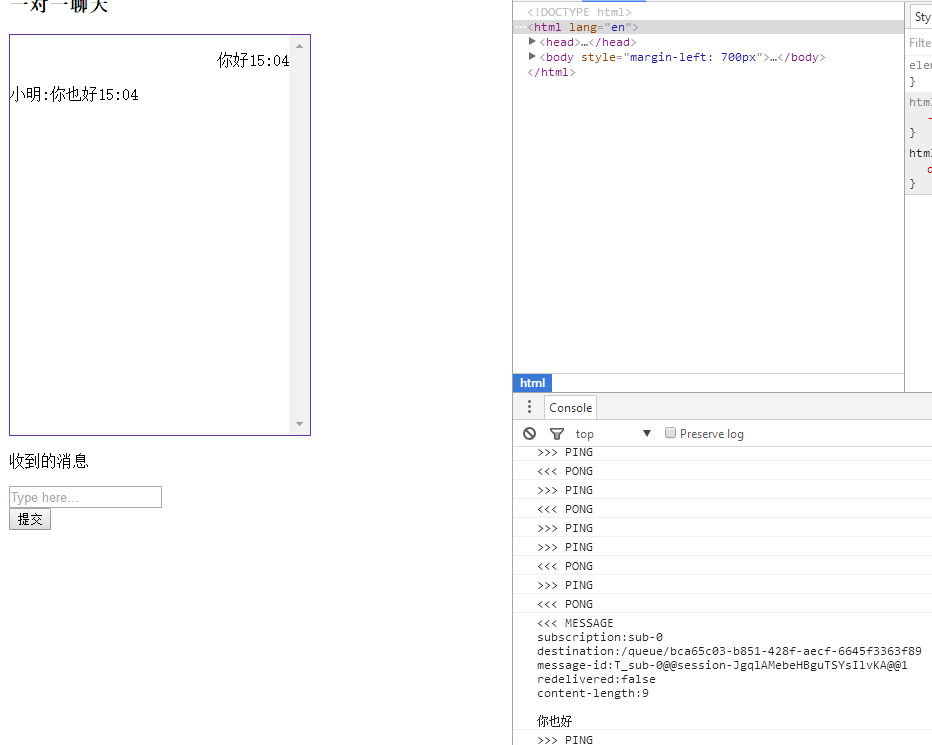Image resolution: width=932 pixels, height=745 pixels.
Task: Chat box scrollbar up arrow
Action: coord(299,46)
